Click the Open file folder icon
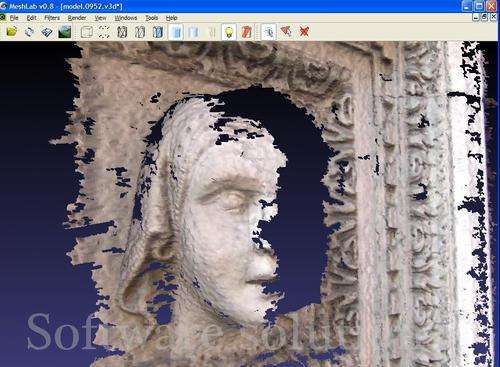 click(x=12, y=32)
